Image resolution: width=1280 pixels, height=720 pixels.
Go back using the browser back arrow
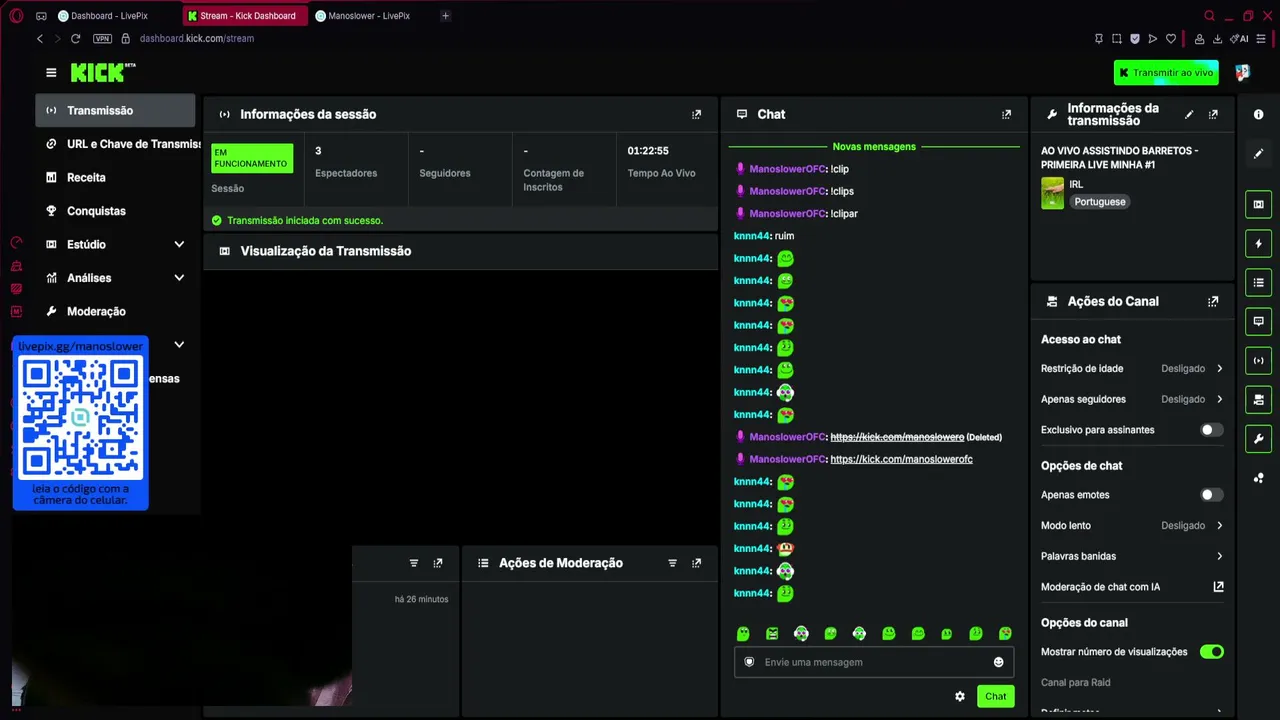coord(40,38)
